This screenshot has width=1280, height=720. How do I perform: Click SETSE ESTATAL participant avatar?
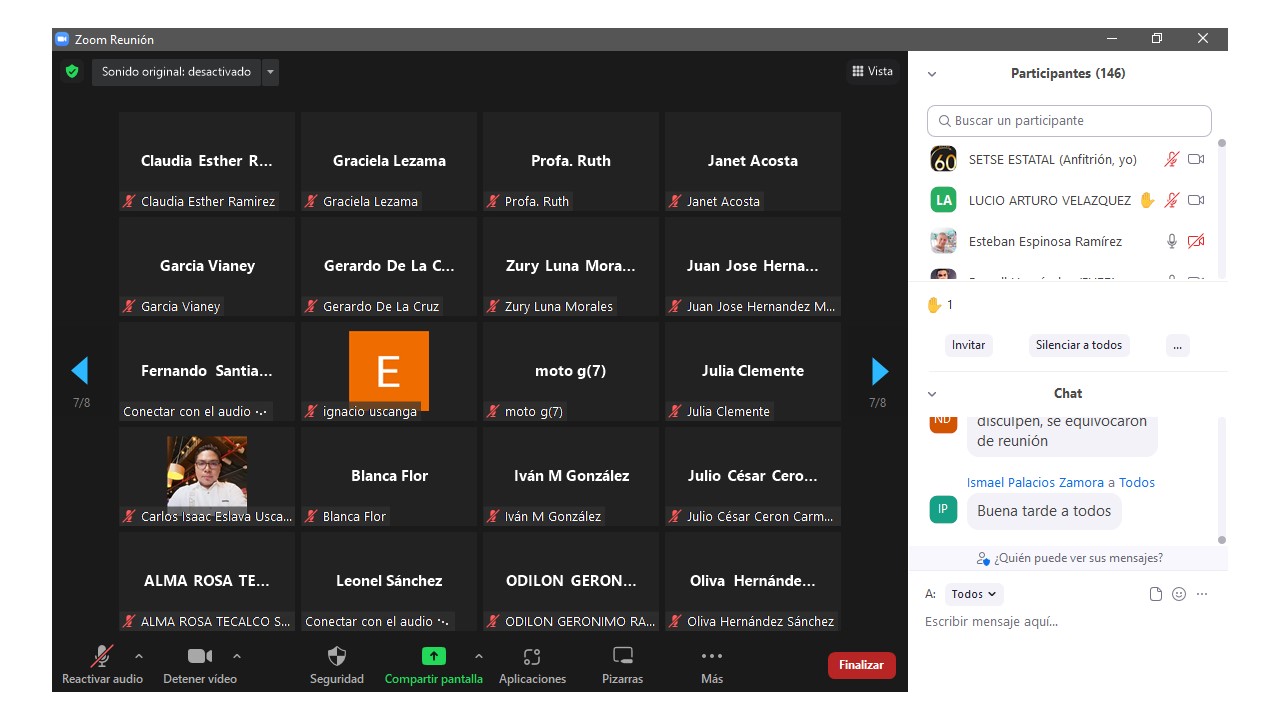(943, 159)
